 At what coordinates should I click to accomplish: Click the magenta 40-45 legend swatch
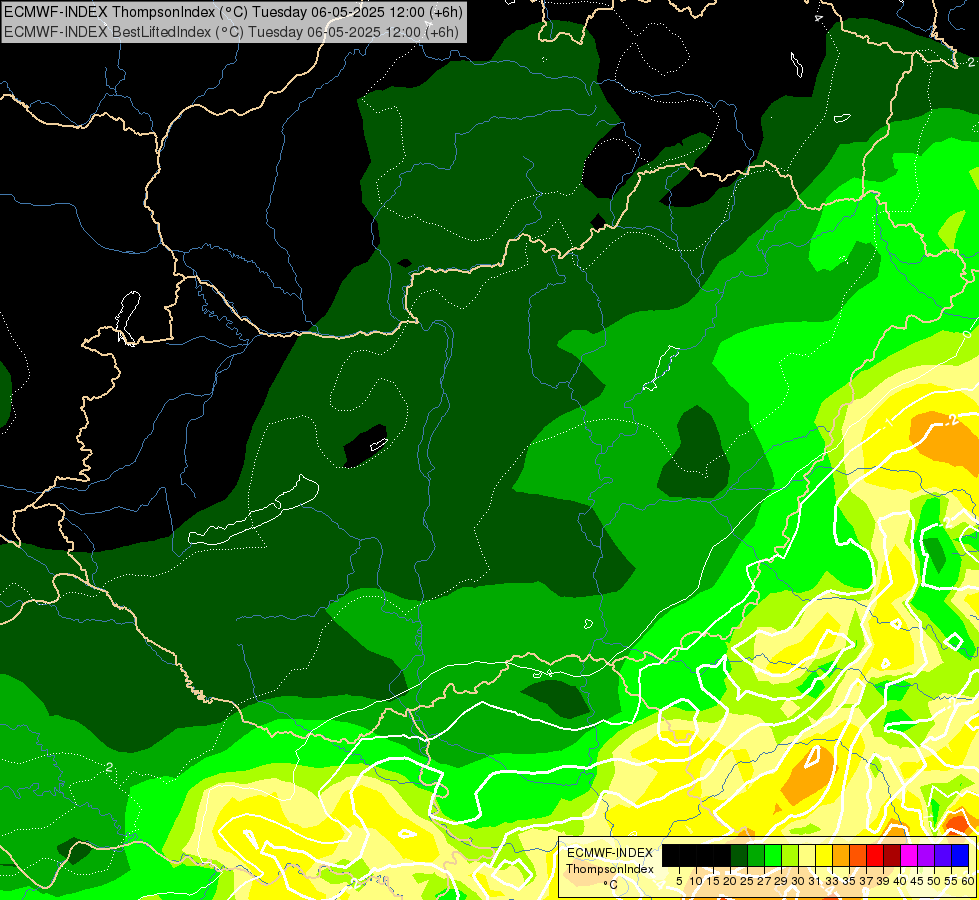click(909, 855)
